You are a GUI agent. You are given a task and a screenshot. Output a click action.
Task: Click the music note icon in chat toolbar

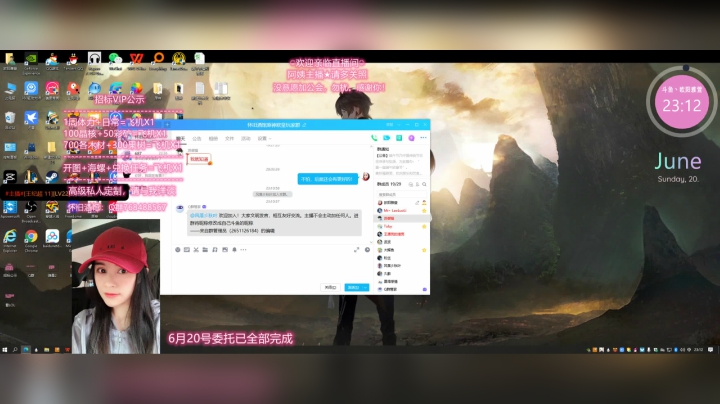click(x=215, y=250)
